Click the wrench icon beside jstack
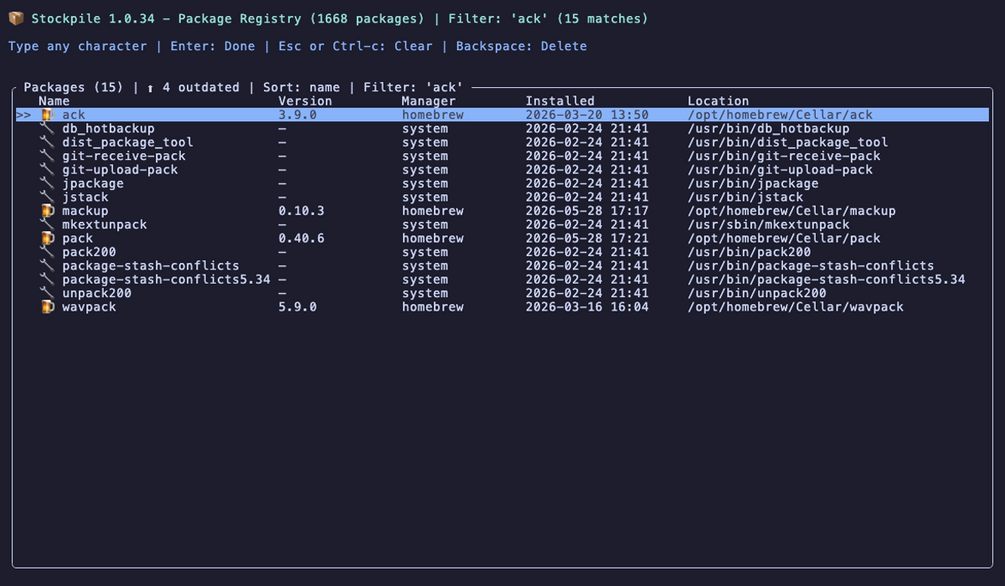The width and height of the screenshot is (1005, 586). pos(47,197)
